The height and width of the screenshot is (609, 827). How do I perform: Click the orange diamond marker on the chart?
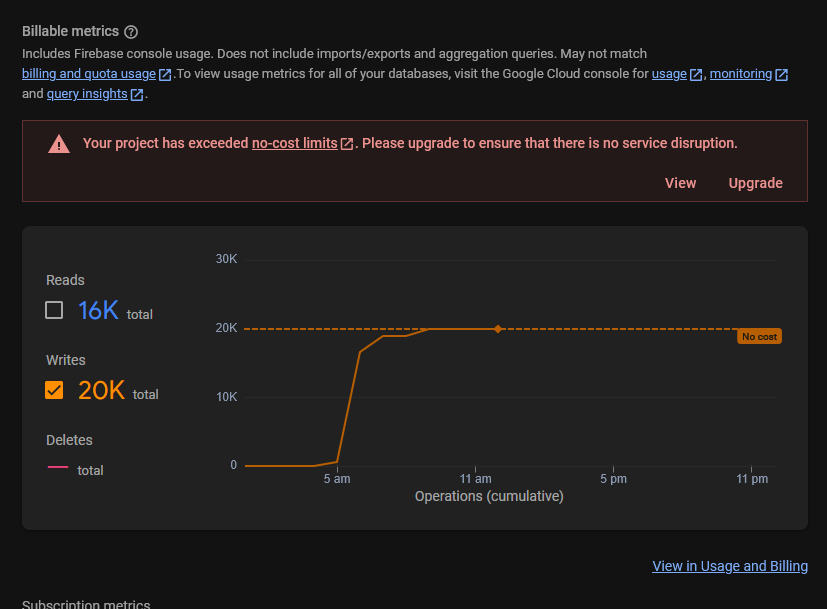[x=498, y=329]
